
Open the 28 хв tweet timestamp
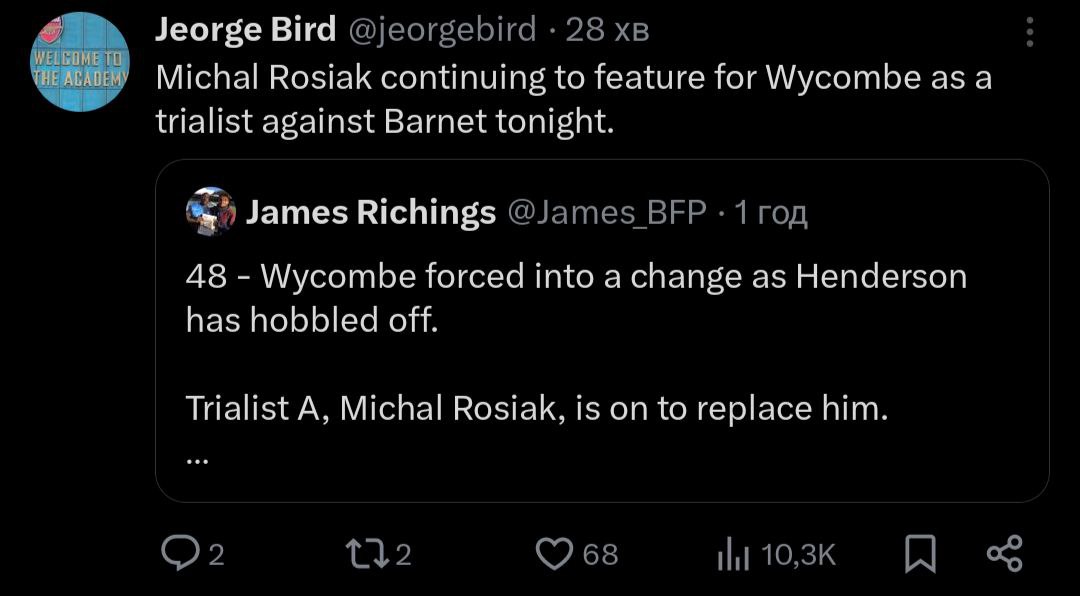coord(608,31)
